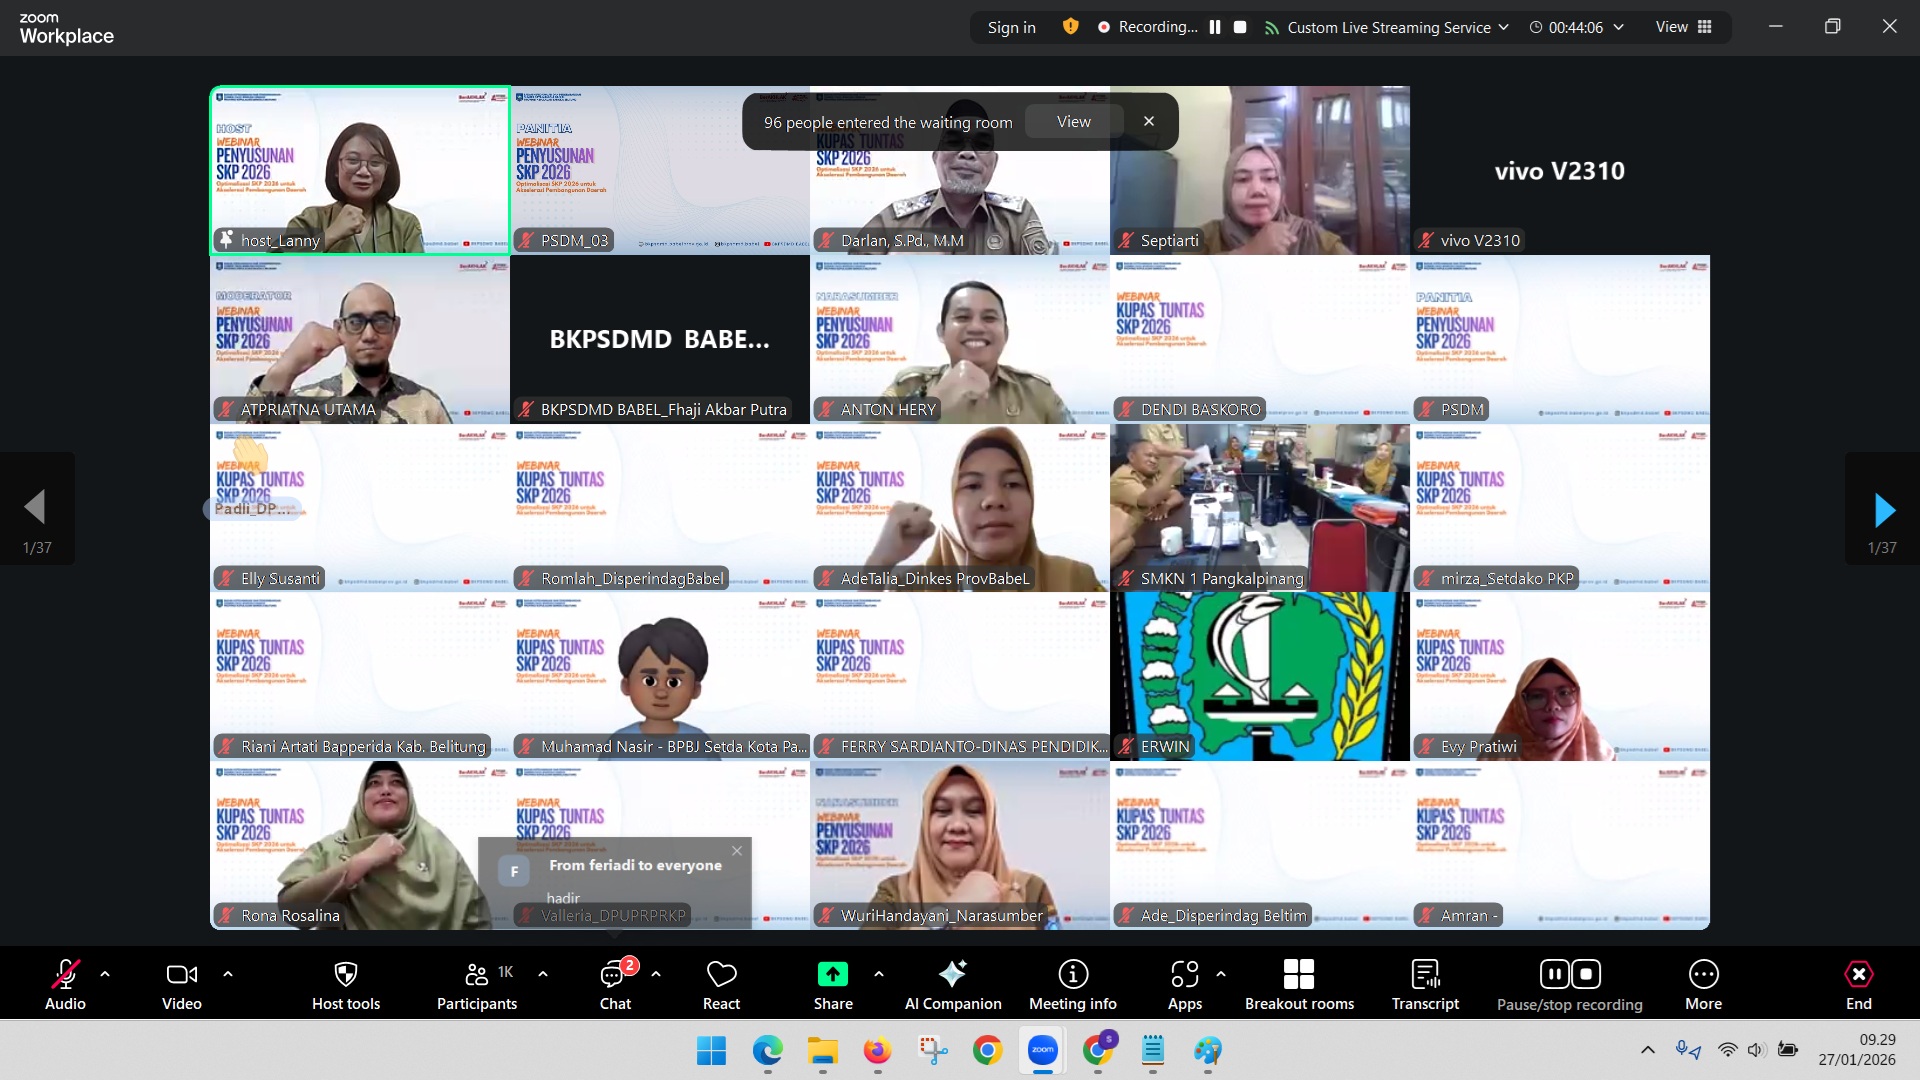
Task: Open the Participants panel
Action: (477, 975)
